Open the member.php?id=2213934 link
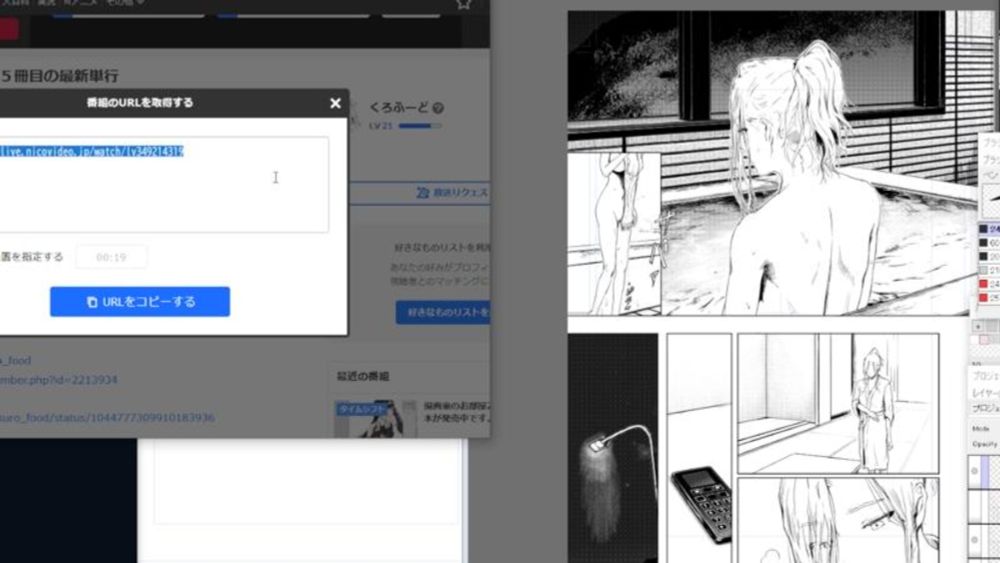The height and width of the screenshot is (563, 1000). (59, 380)
